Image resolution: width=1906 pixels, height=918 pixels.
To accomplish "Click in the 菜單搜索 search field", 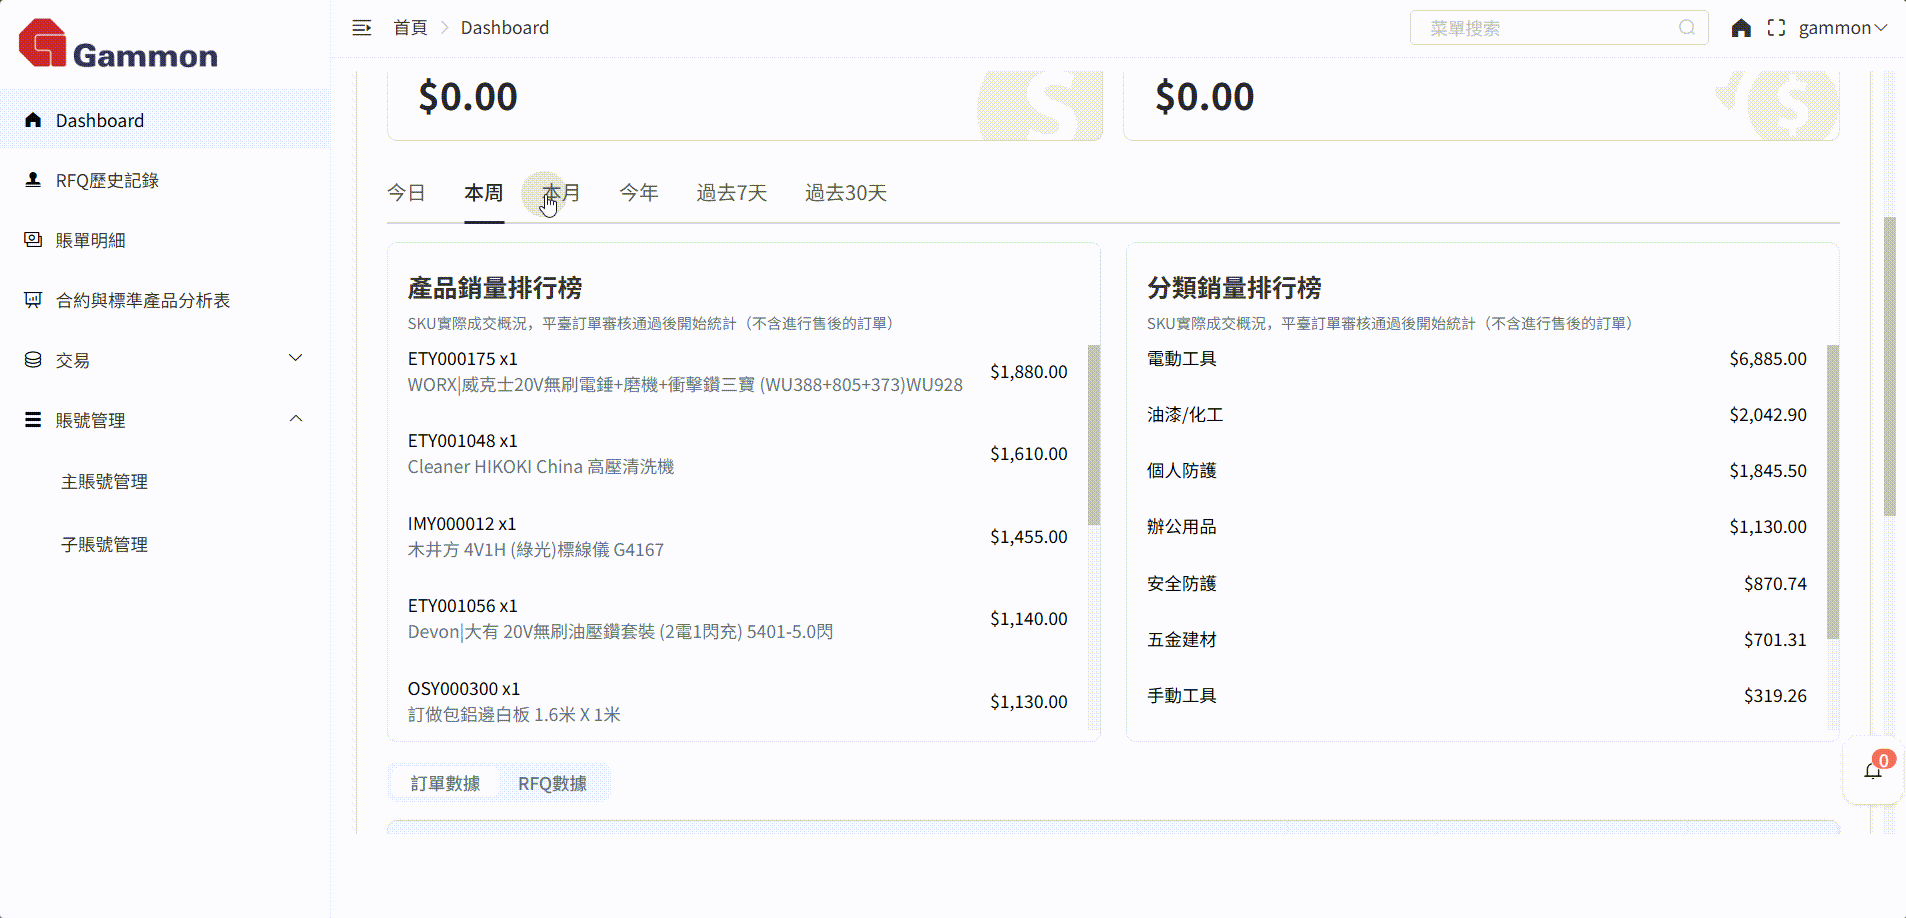I will (1545, 28).
